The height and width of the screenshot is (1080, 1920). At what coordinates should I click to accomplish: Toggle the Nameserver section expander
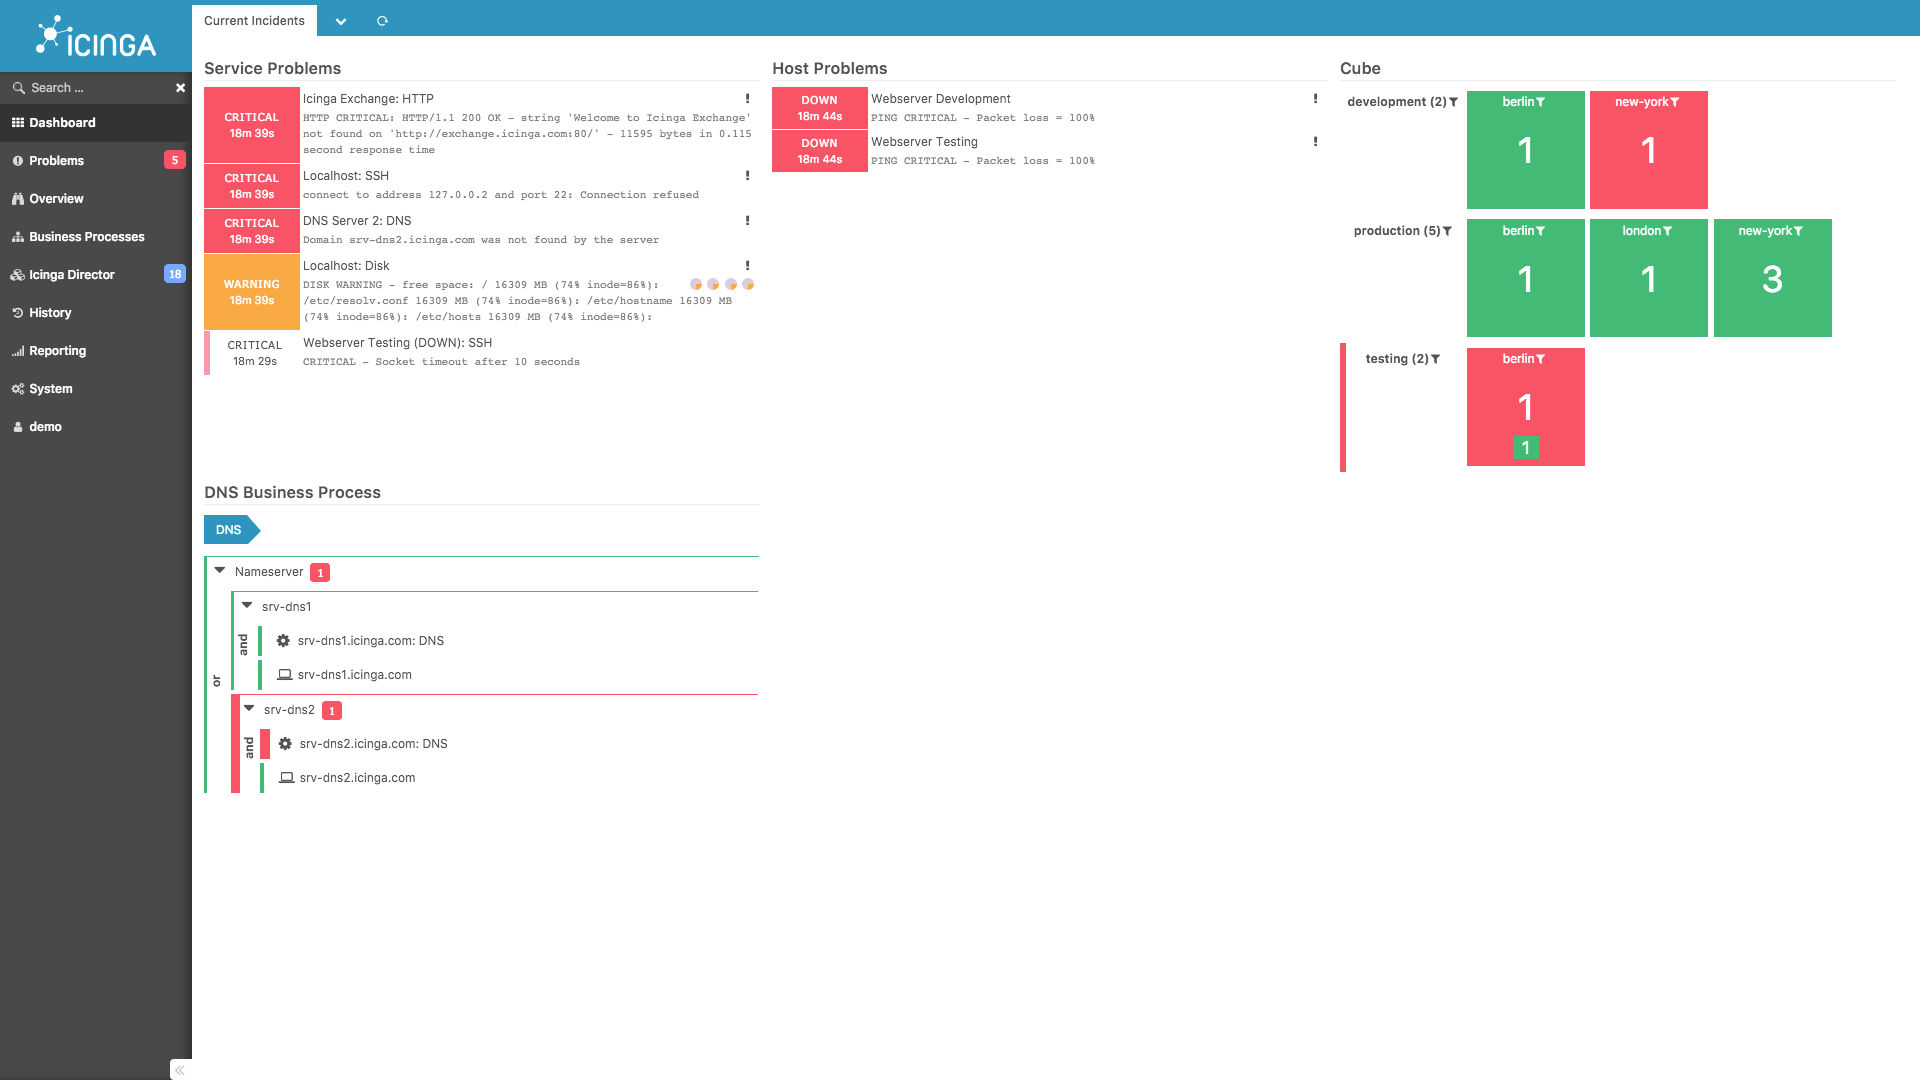pyautogui.click(x=220, y=571)
